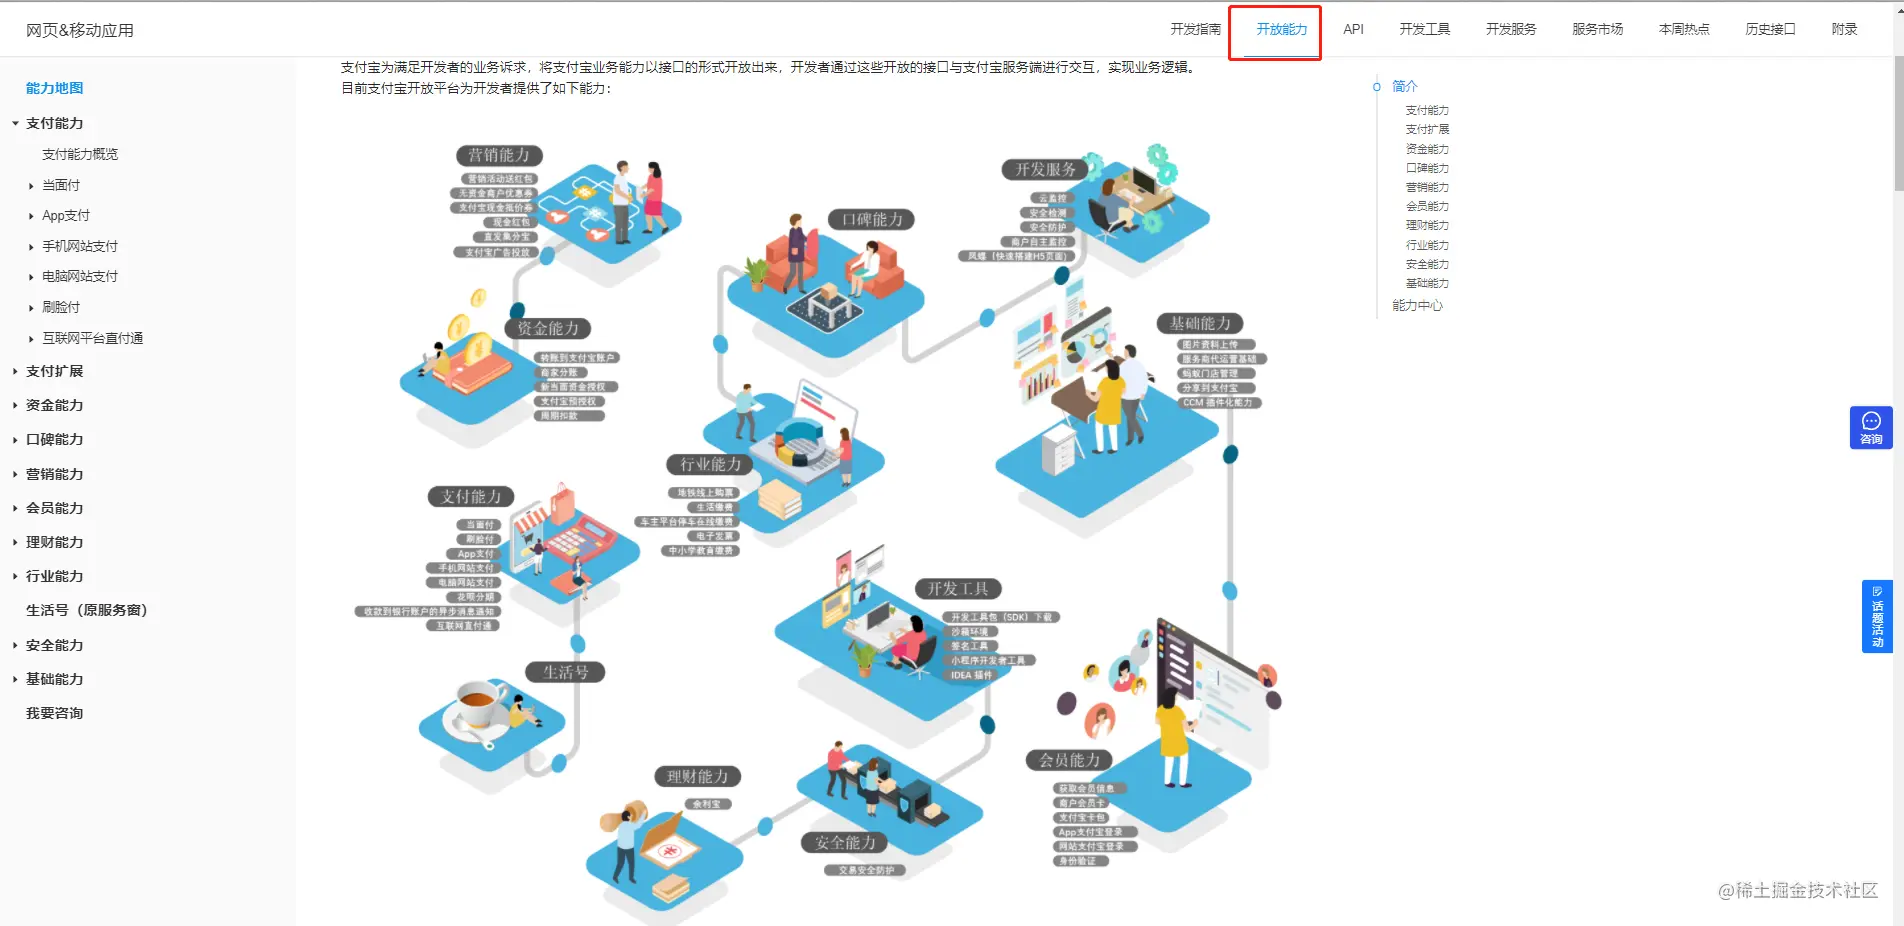Expand the 支付扩展 arrow in left sidebar

15,371
